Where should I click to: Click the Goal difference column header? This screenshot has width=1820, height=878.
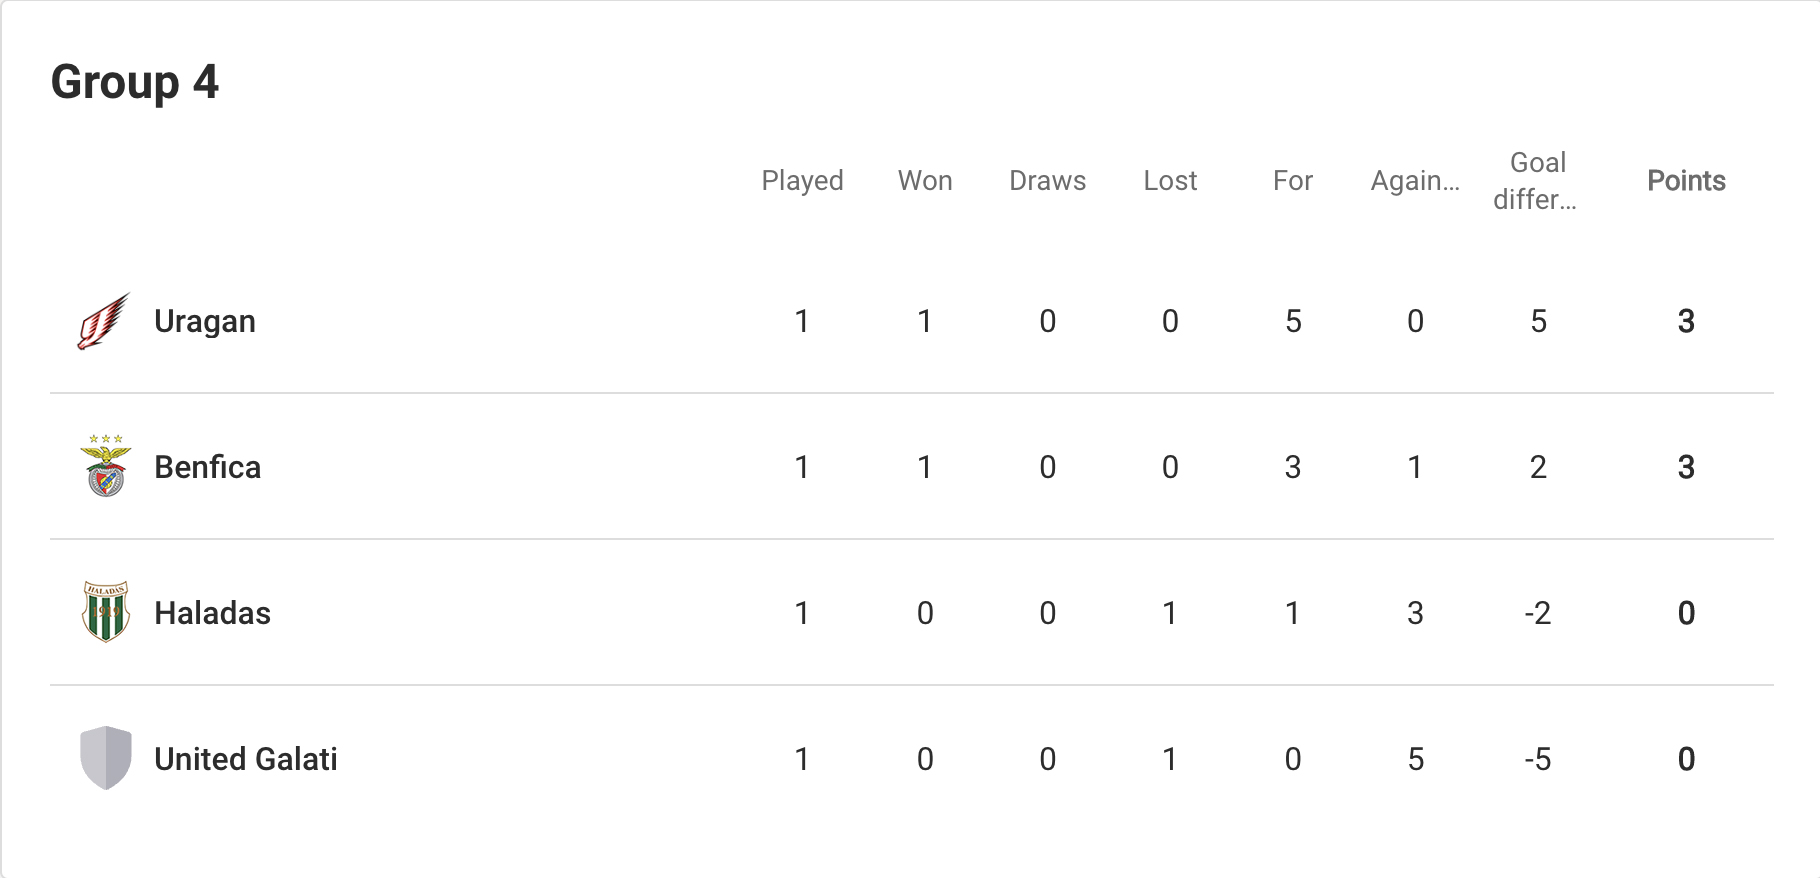pyautogui.click(x=1537, y=181)
